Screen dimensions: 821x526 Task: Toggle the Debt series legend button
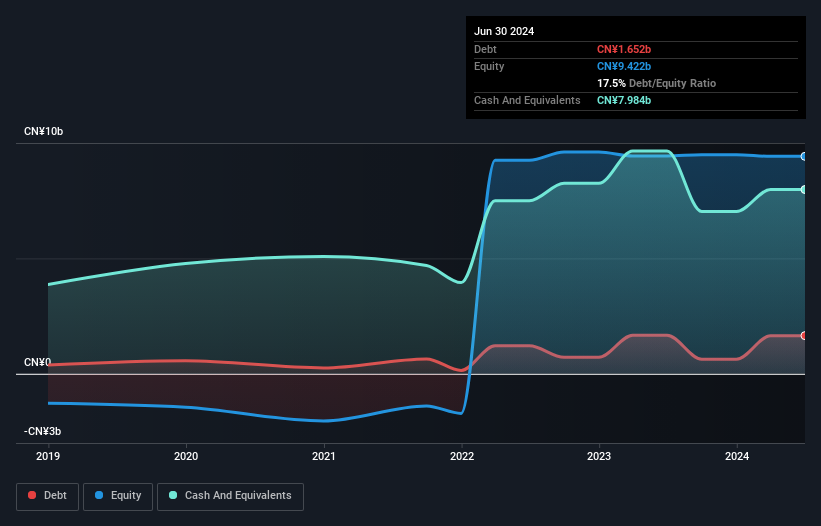click(48, 496)
